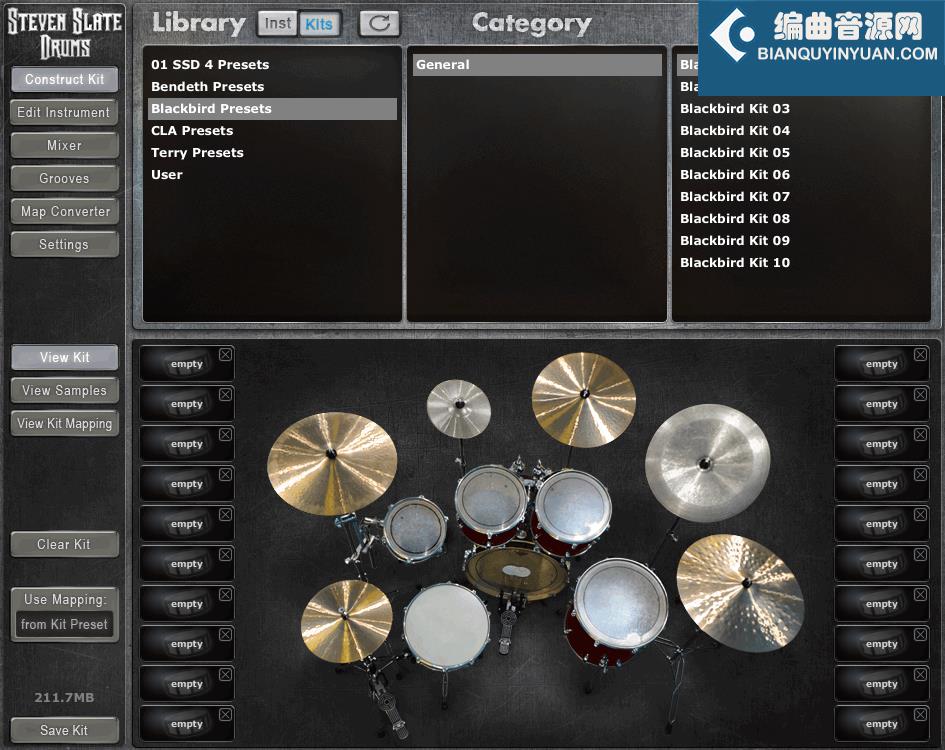Click the first left empty instrument slot
The image size is (945, 750).
point(187,364)
